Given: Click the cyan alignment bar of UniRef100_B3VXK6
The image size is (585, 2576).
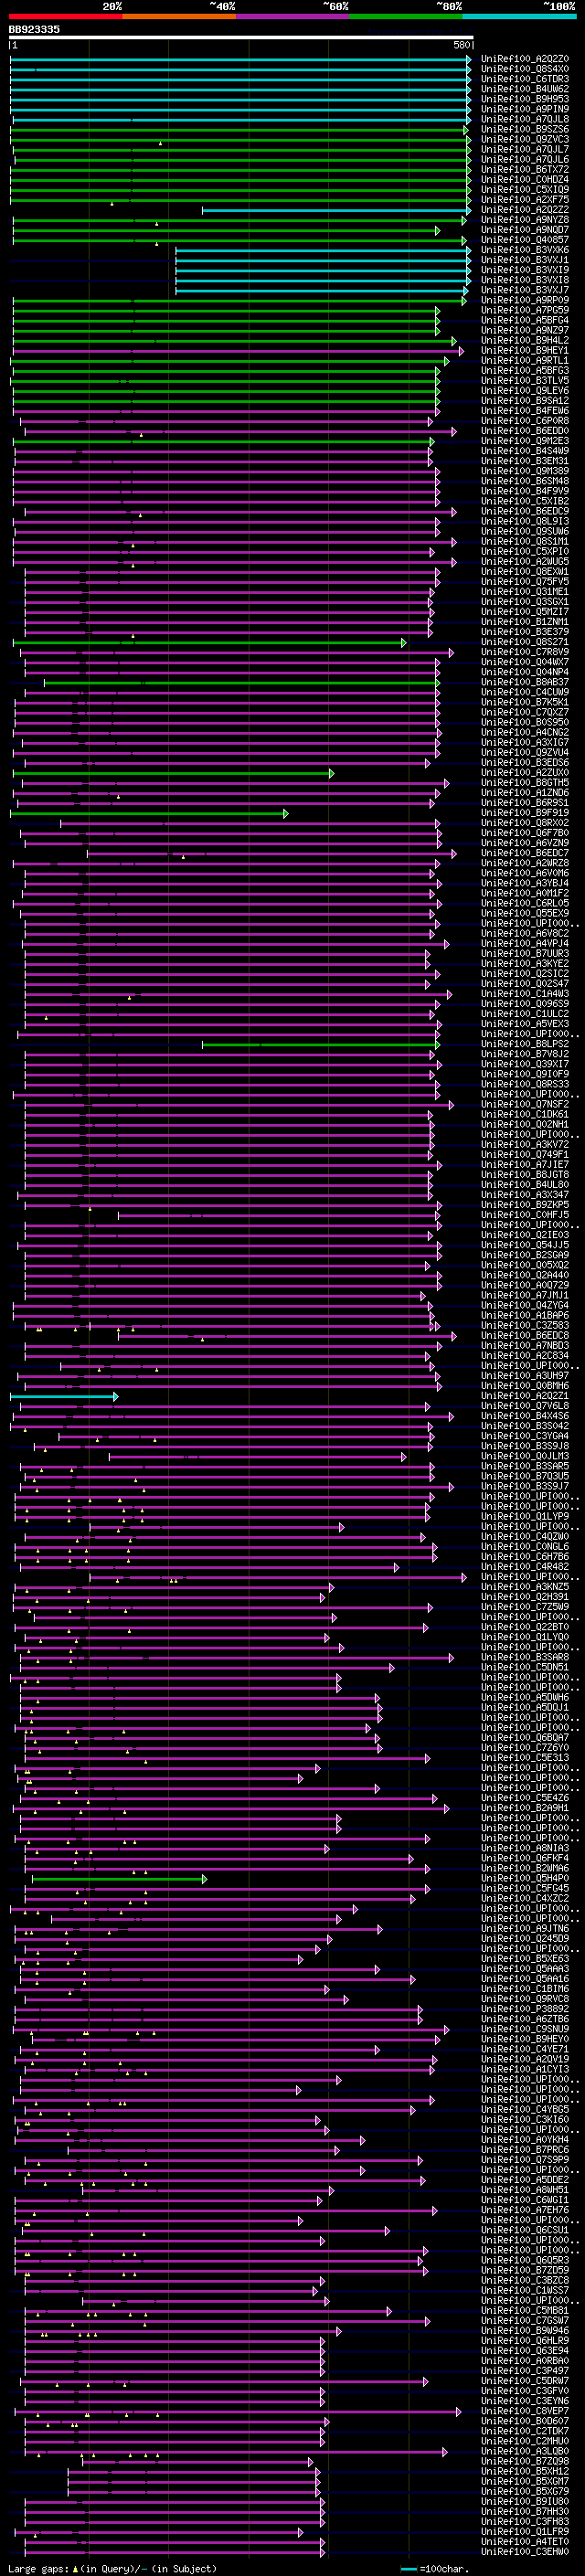Looking at the screenshot, I should (323, 250).
